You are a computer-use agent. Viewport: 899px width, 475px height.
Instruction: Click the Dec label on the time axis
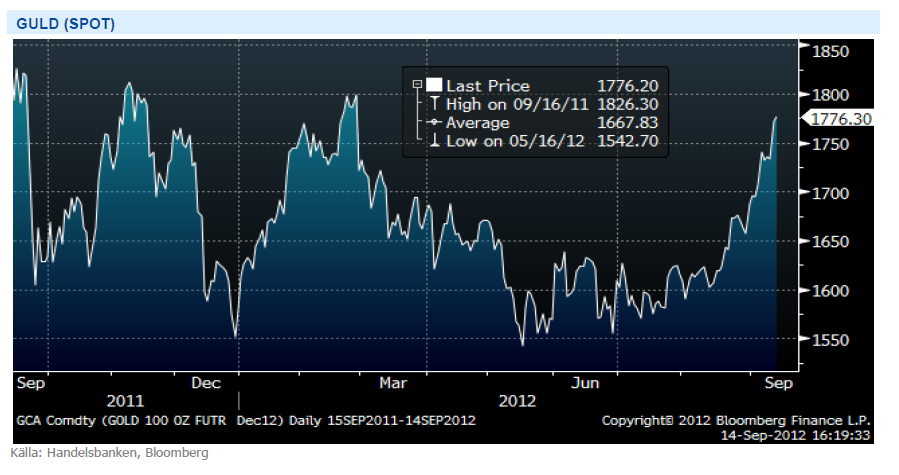point(205,382)
